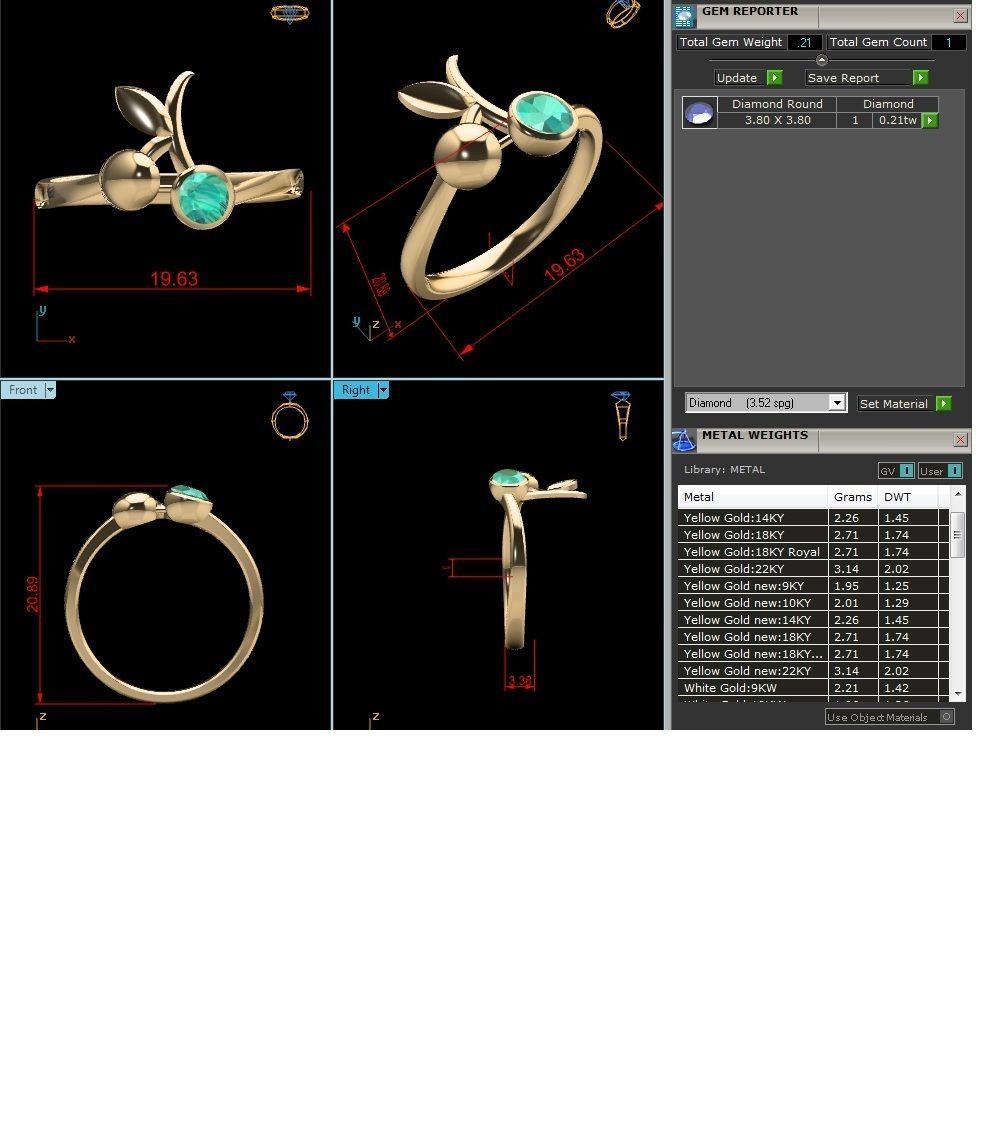Select the Yellow Gold new:10KY row
The image size is (983, 1147).
(x=813, y=602)
